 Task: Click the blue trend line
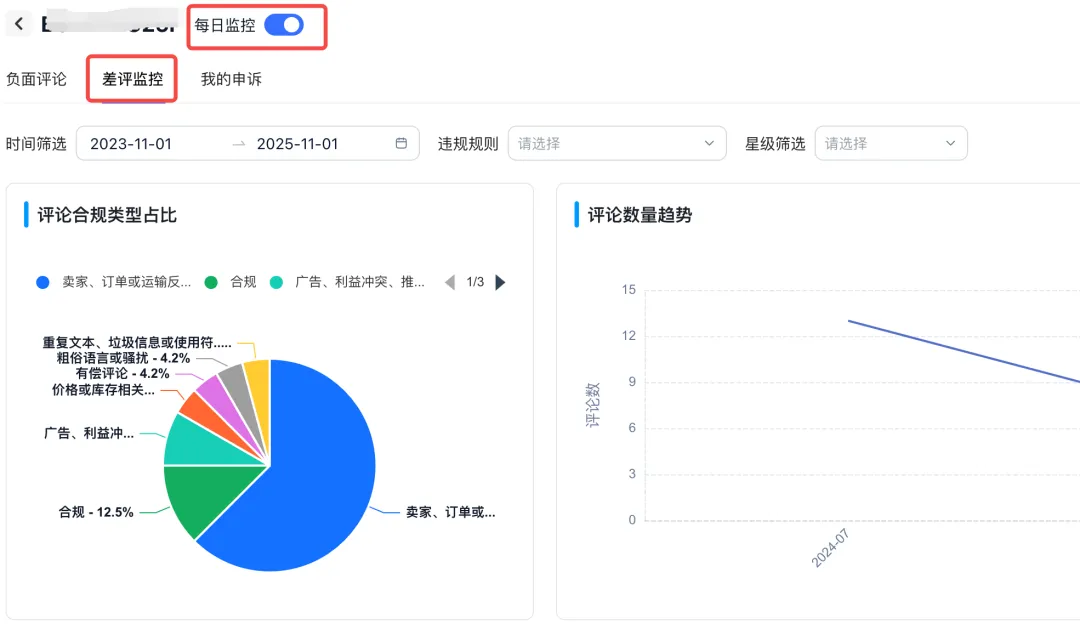coord(964,351)
